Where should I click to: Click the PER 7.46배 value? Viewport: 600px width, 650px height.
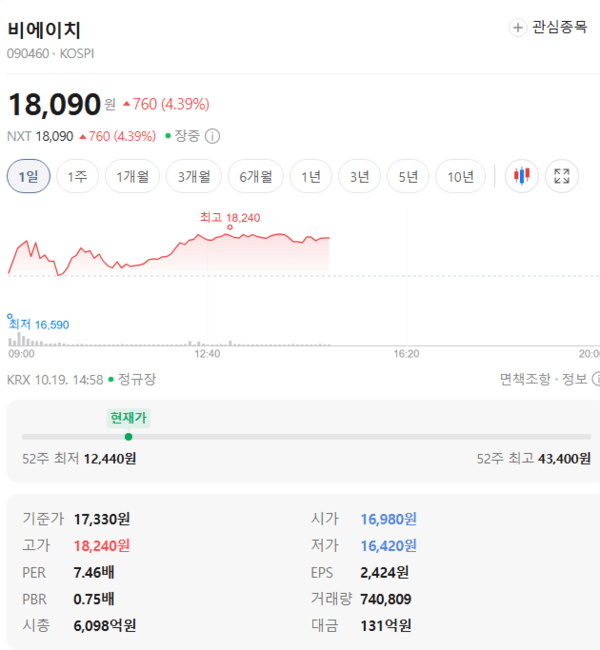tap(94, 572)
